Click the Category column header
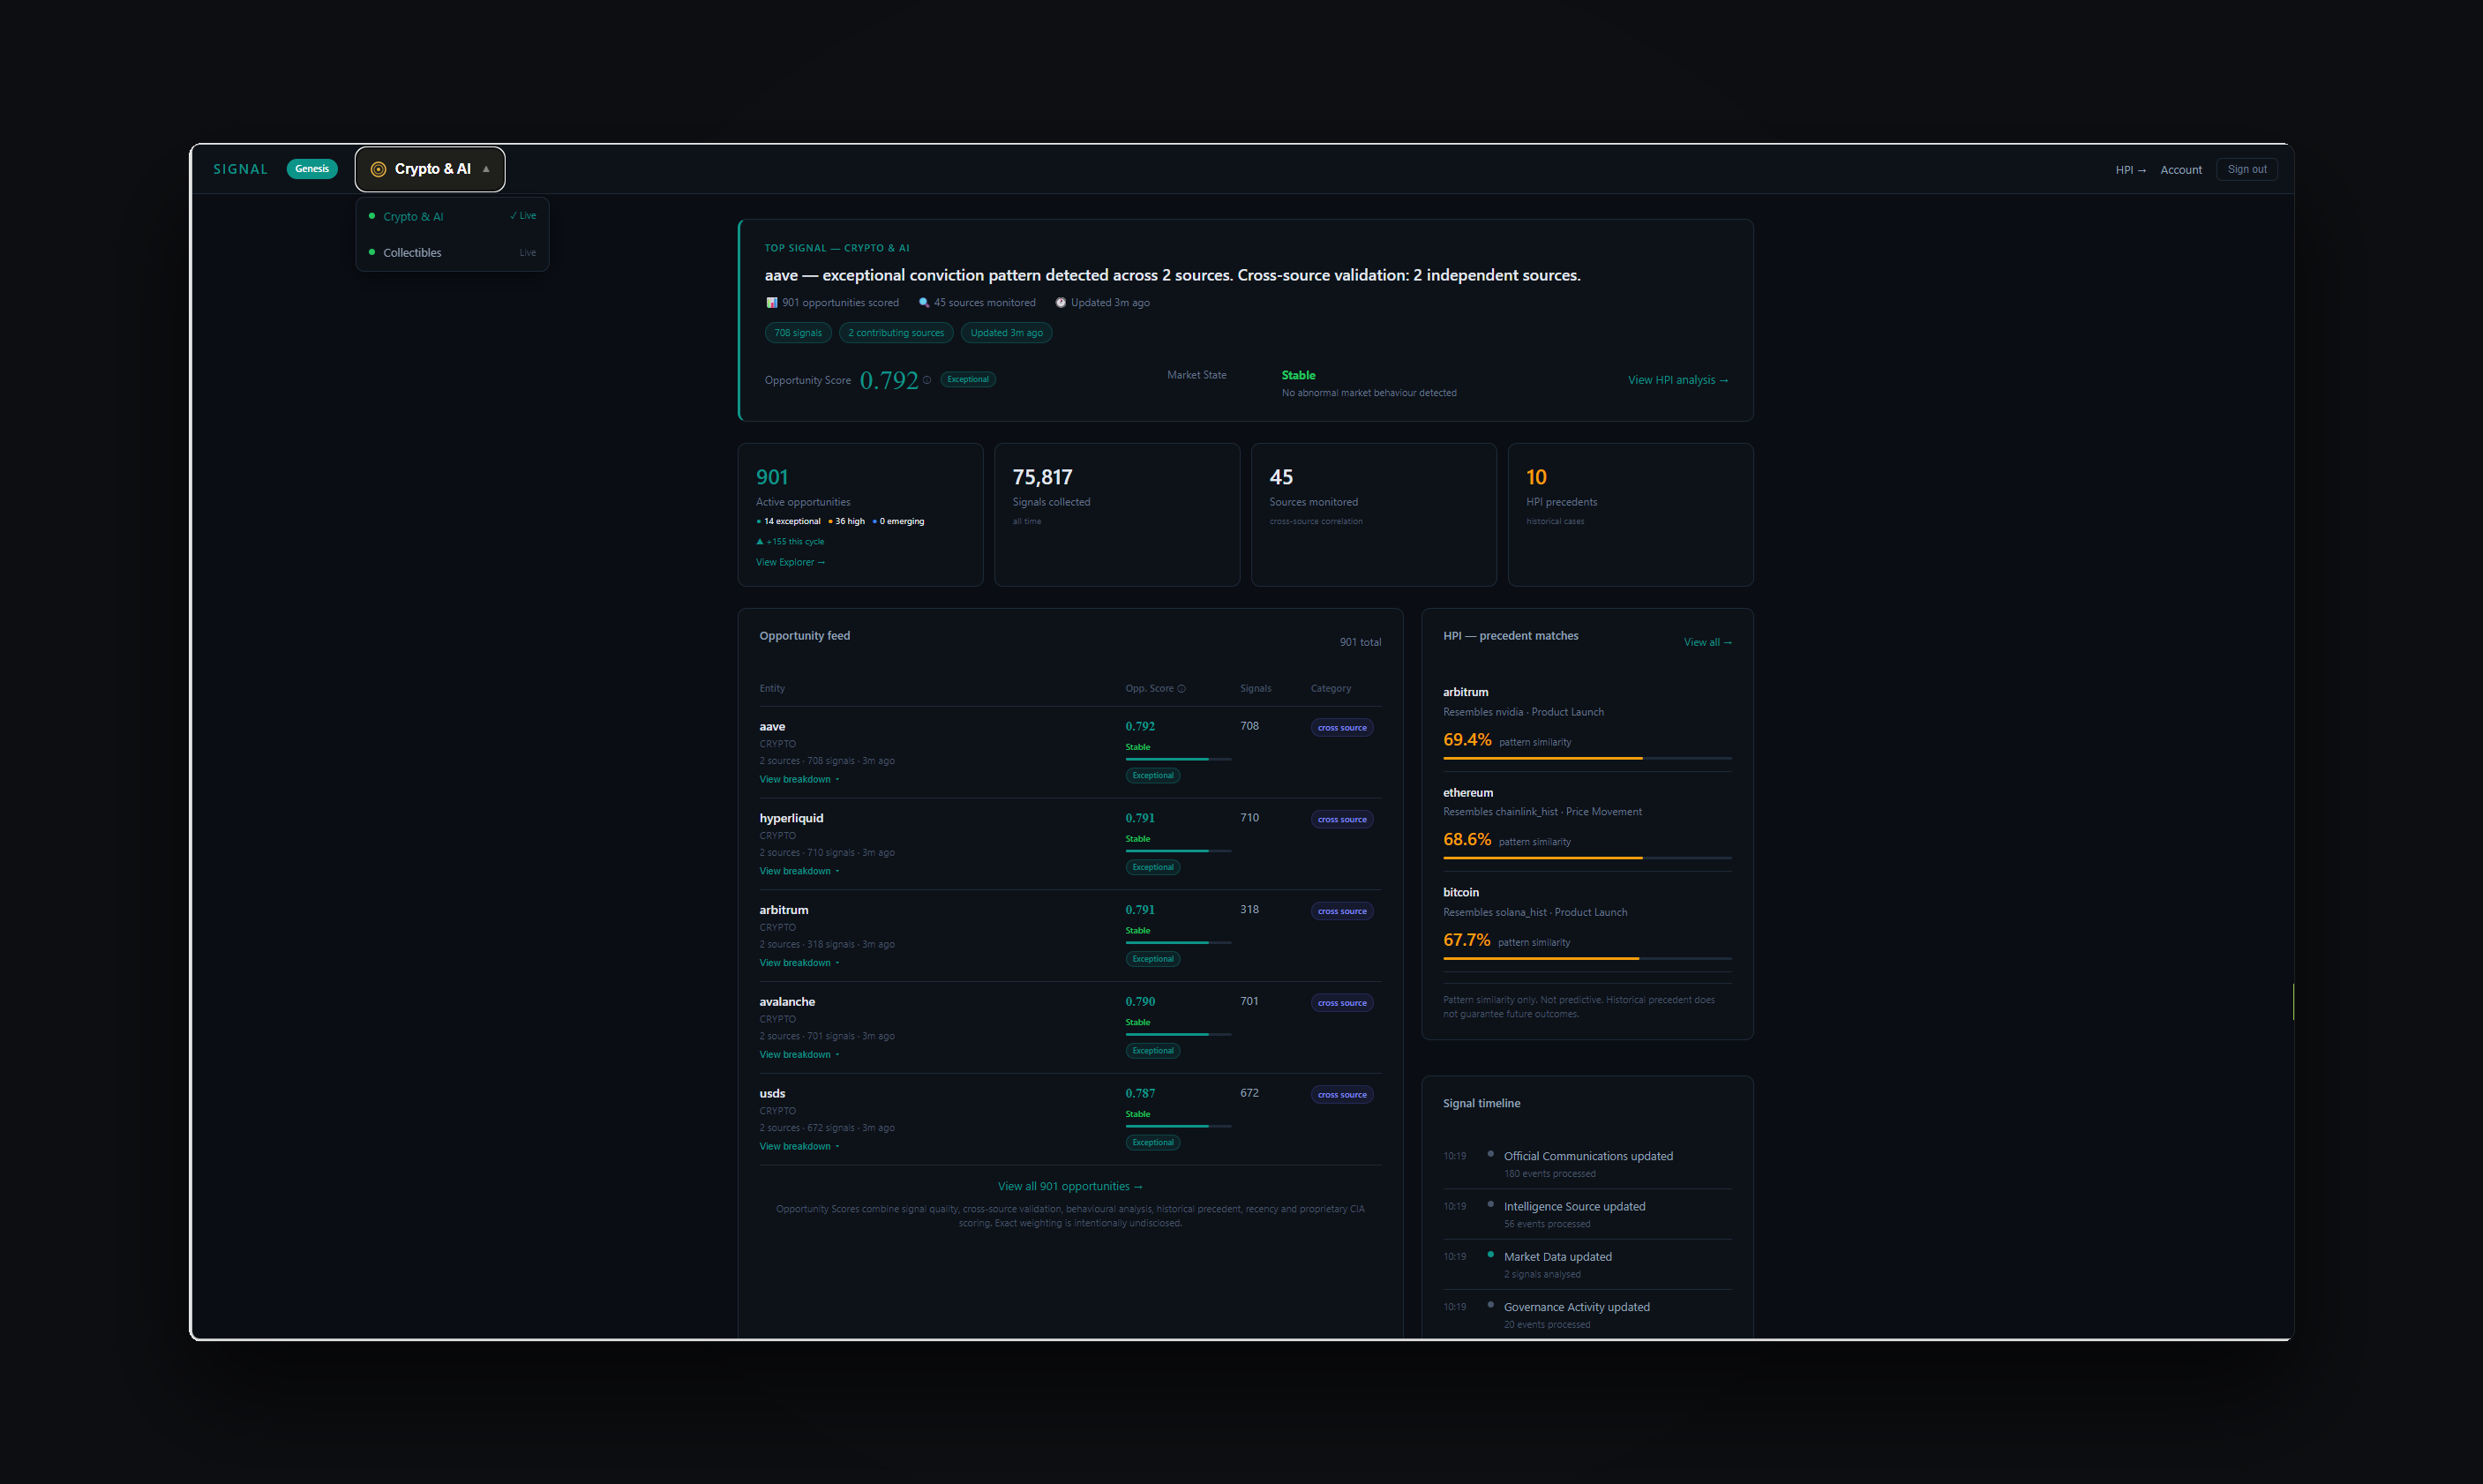2483x1484 pixels. 1330,689
